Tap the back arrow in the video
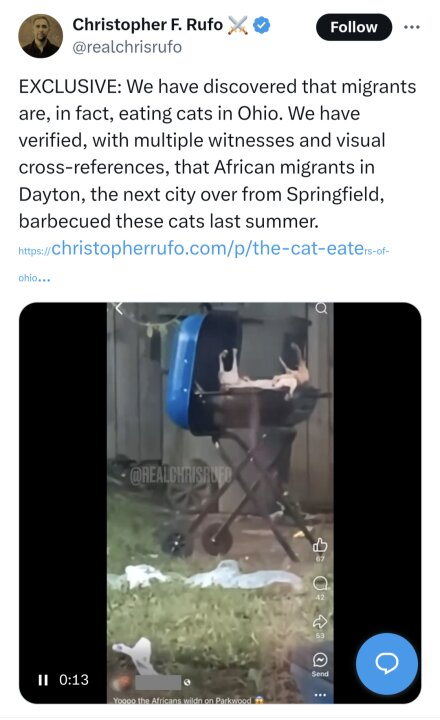 tap(118, 308)
